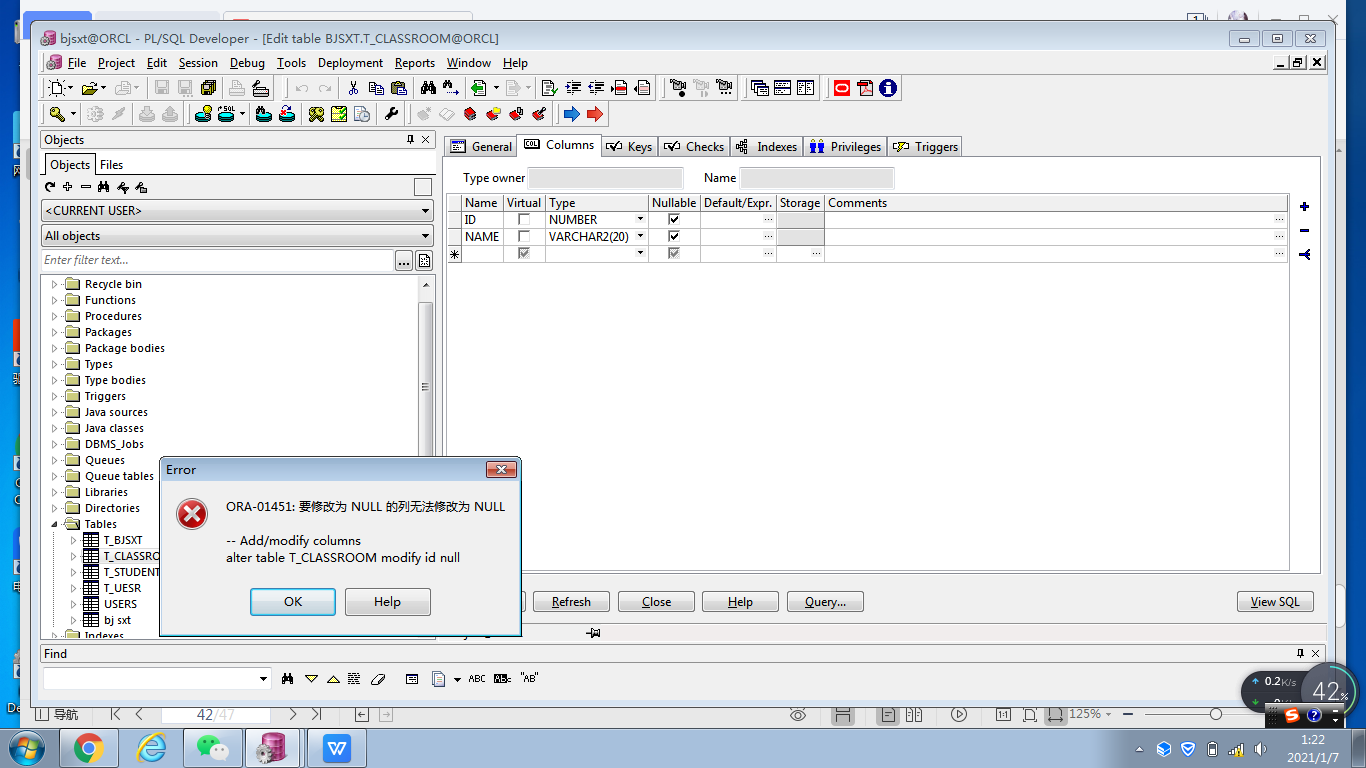Click the wrench Preferences icon
Viewport: 1366px width, 768px height.
pyautogui.click(x=391, y=114)
